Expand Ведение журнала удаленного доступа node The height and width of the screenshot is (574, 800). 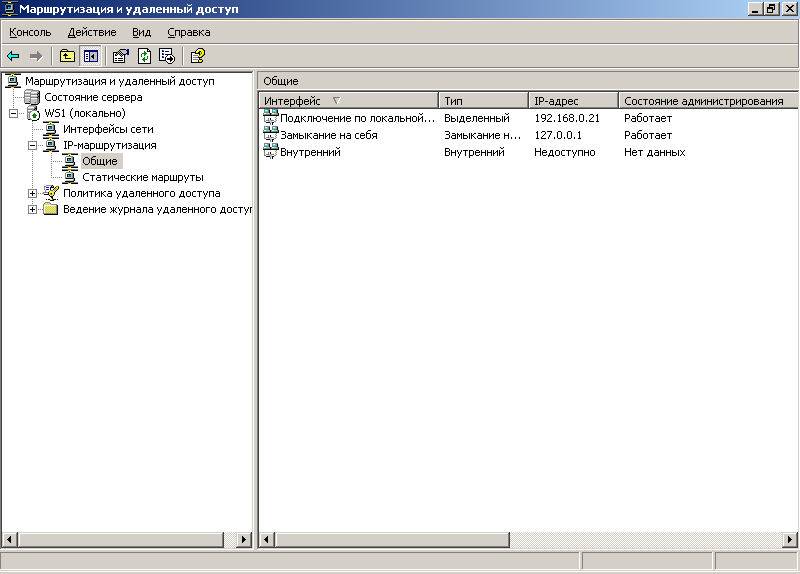tap(33, 209)
